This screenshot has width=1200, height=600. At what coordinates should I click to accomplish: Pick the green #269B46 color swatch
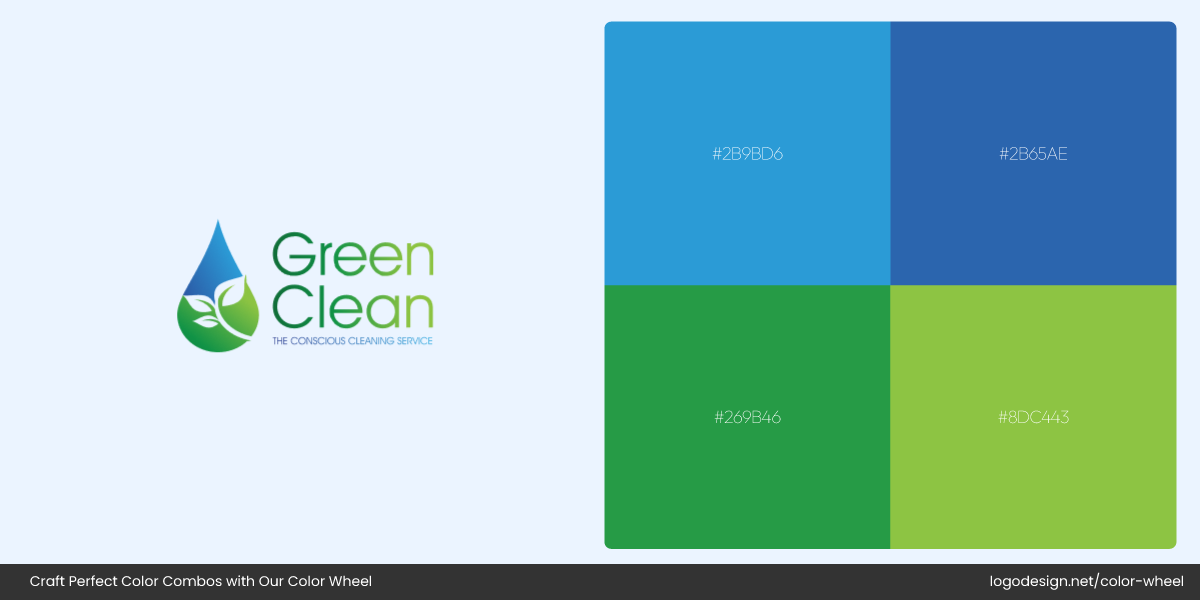click(x=747, y=417)
